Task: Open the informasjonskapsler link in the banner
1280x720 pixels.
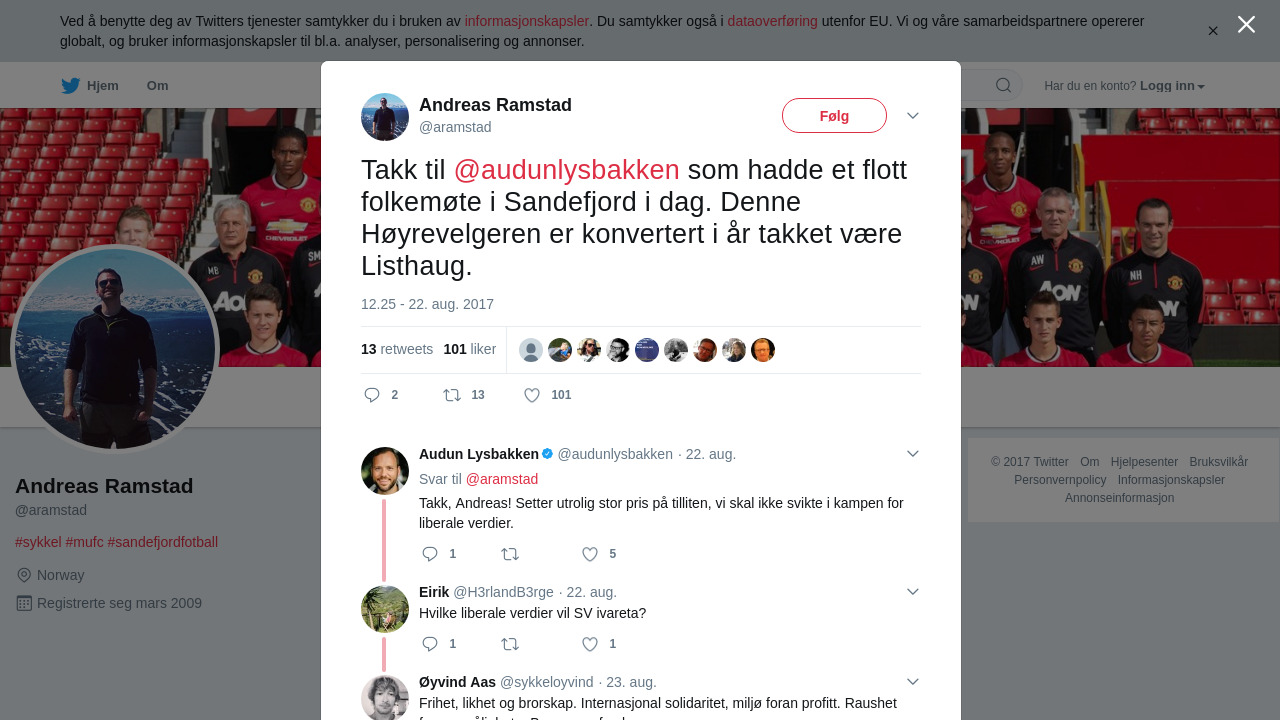Action: (x=527, y=21)
